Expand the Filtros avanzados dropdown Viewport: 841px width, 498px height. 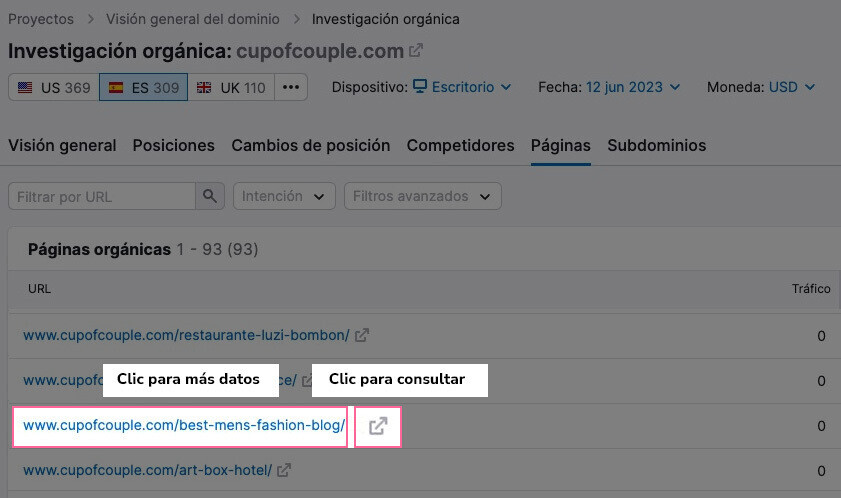point(423,196)
